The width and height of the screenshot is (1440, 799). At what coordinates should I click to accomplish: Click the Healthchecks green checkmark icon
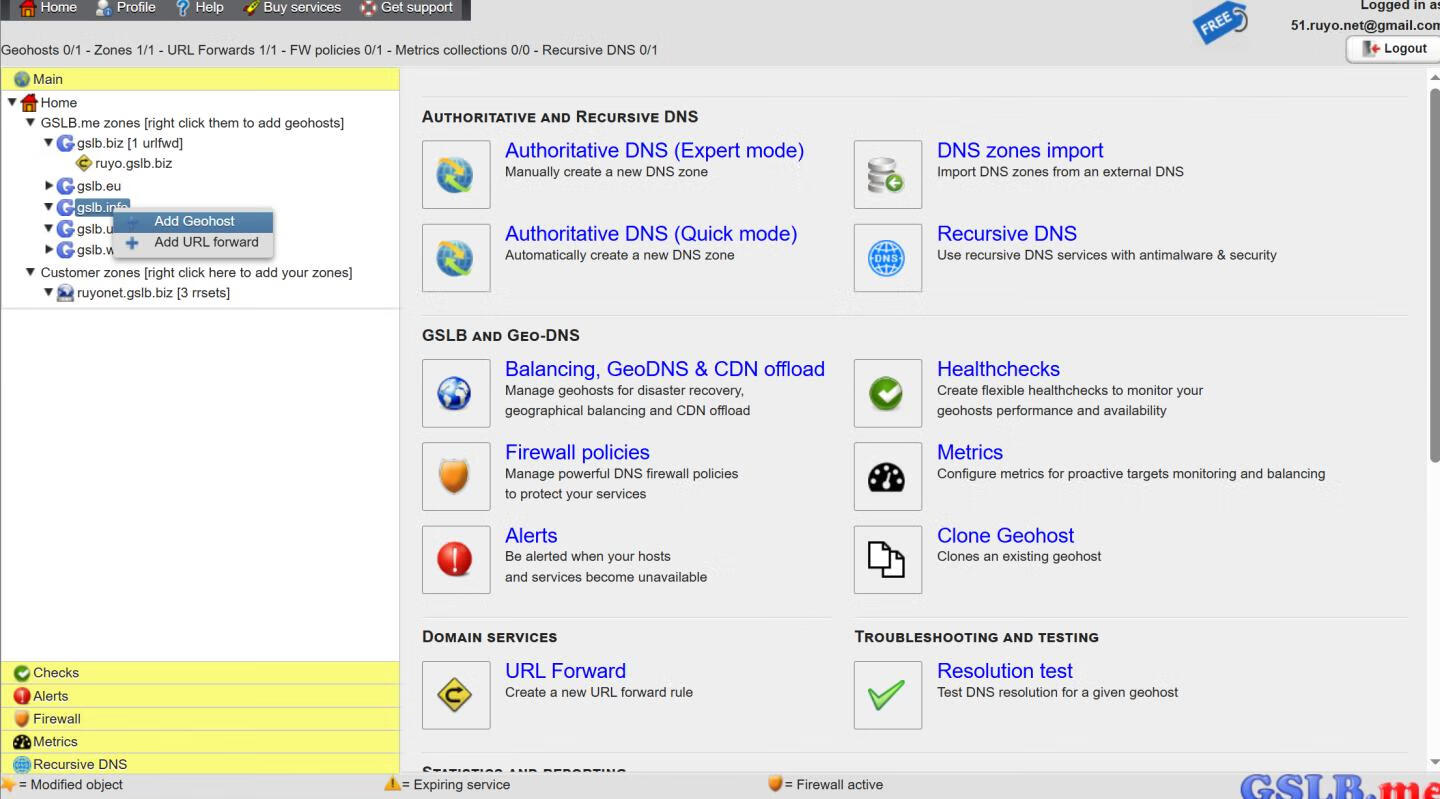point(887,393)
